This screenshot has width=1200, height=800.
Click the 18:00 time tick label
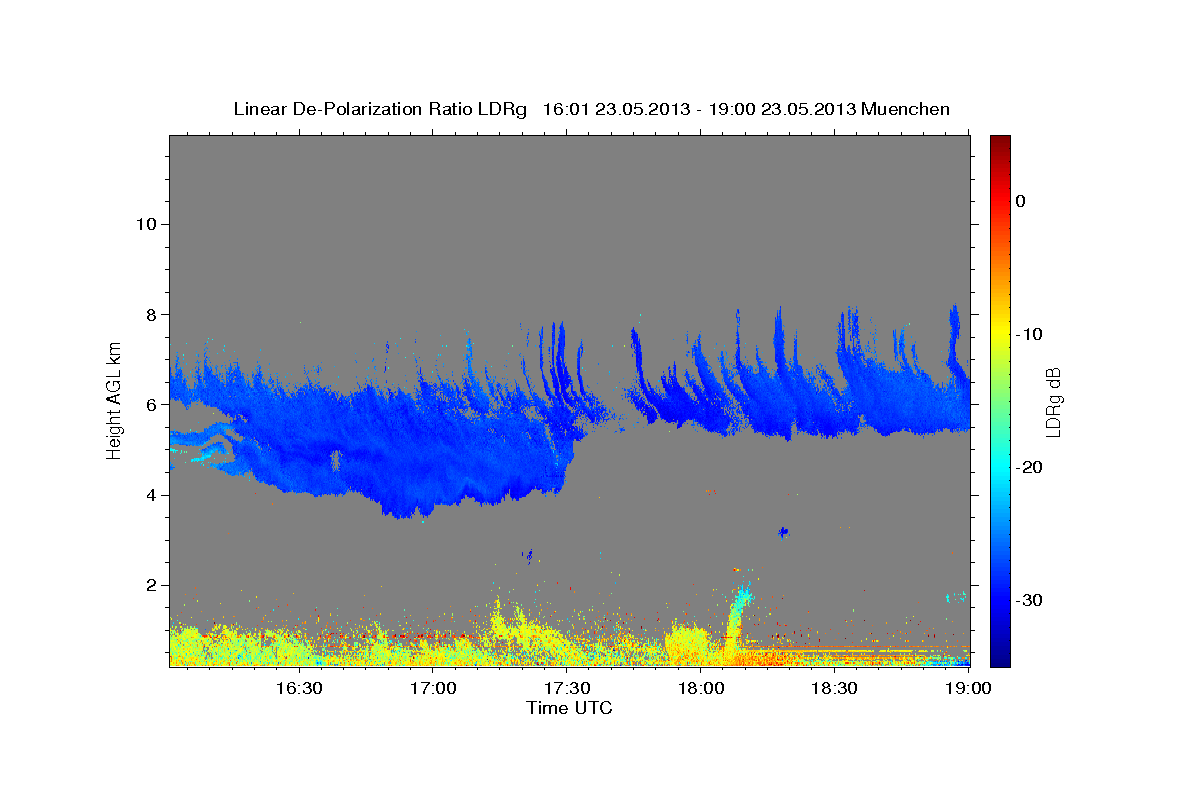[x=701, y=688]
